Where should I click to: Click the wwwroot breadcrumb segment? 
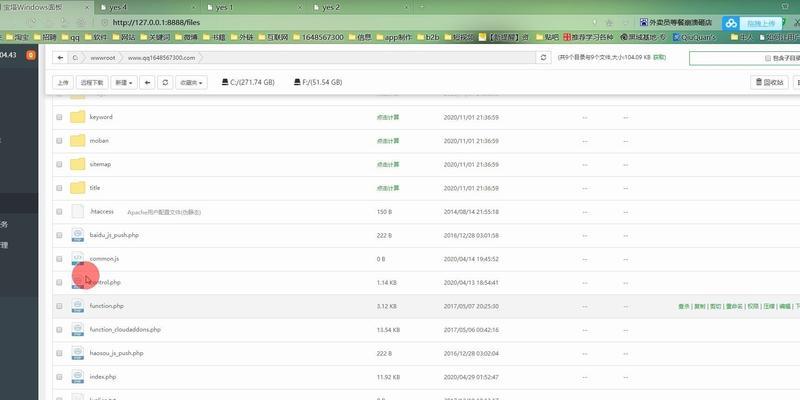[x=103, y=58]
